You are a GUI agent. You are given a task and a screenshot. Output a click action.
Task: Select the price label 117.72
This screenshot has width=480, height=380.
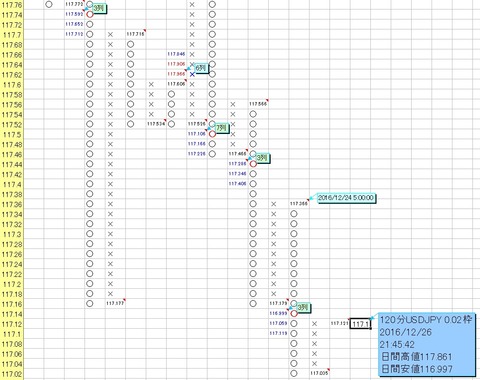(12, 25)
